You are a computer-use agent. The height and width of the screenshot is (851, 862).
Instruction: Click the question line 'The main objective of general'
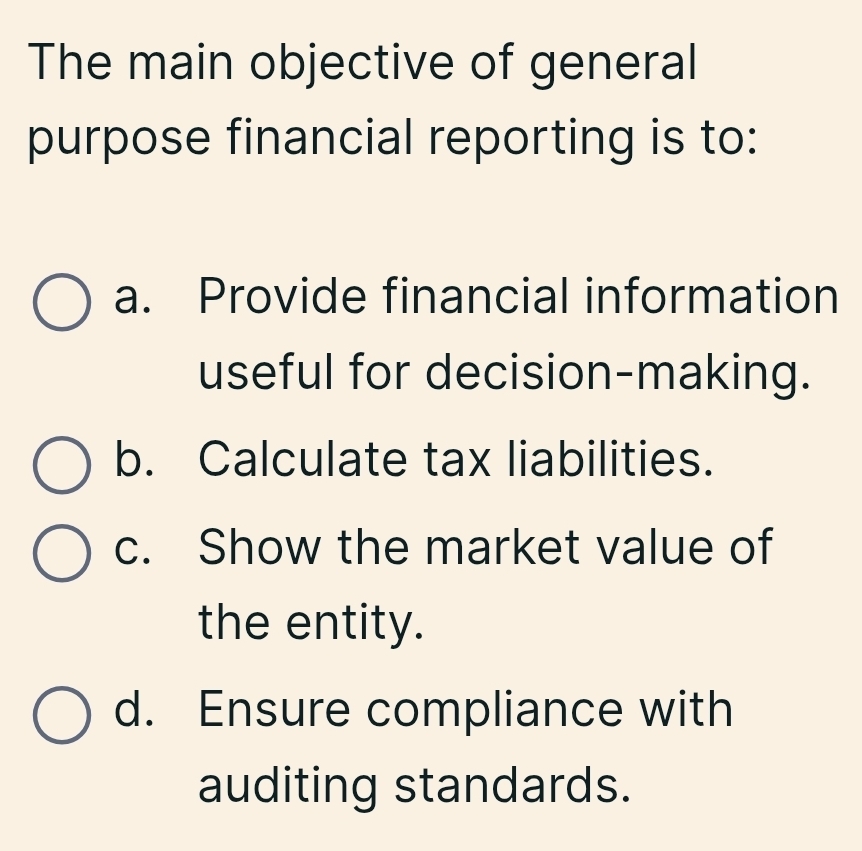coord(361,64)
